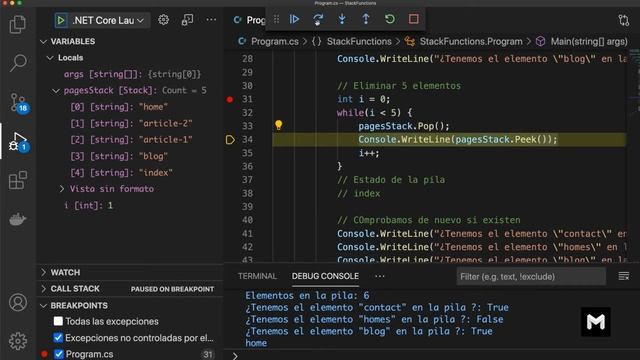Open the compare changes icon in editor title
This screenshot has height=360, width=640.
[x=623, y=20]
